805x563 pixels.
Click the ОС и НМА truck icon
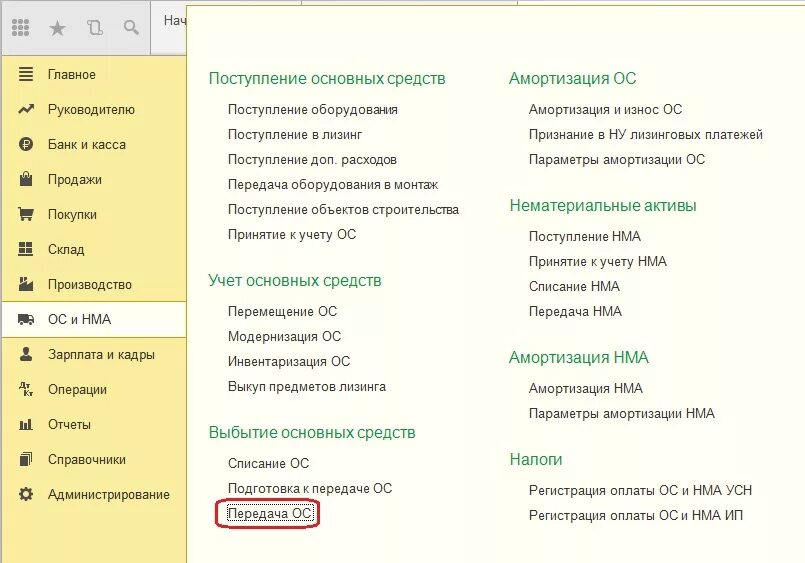26,319
